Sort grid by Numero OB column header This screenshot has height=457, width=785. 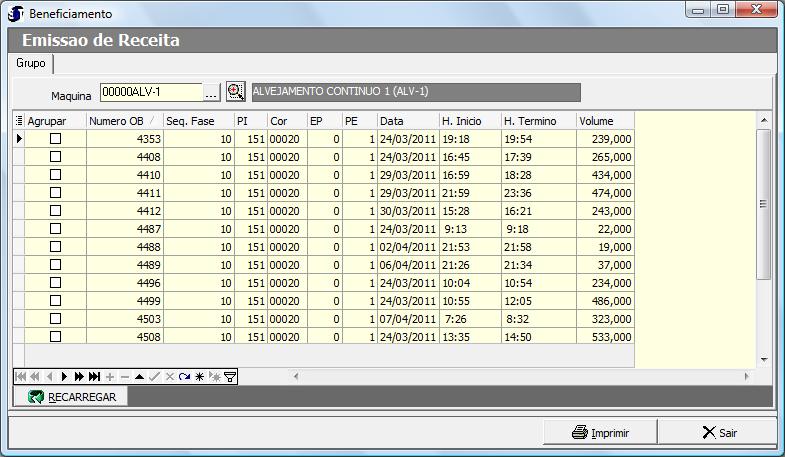124,121
